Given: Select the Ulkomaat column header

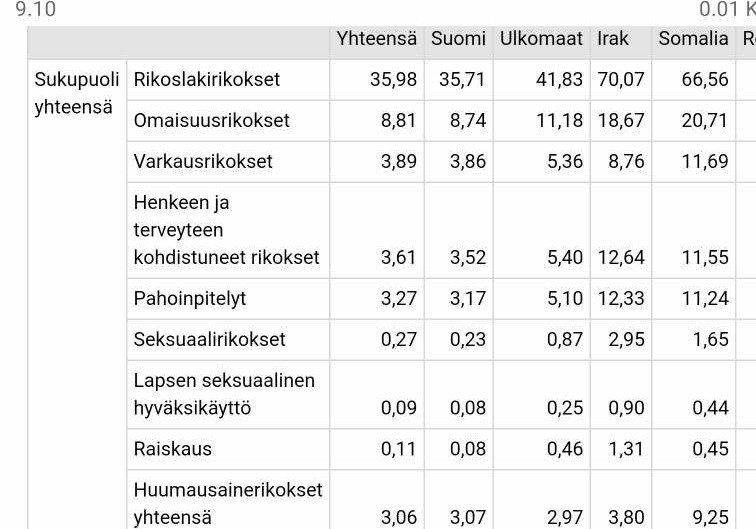Looking at the screenshot, I should click(x=541, y=39).
